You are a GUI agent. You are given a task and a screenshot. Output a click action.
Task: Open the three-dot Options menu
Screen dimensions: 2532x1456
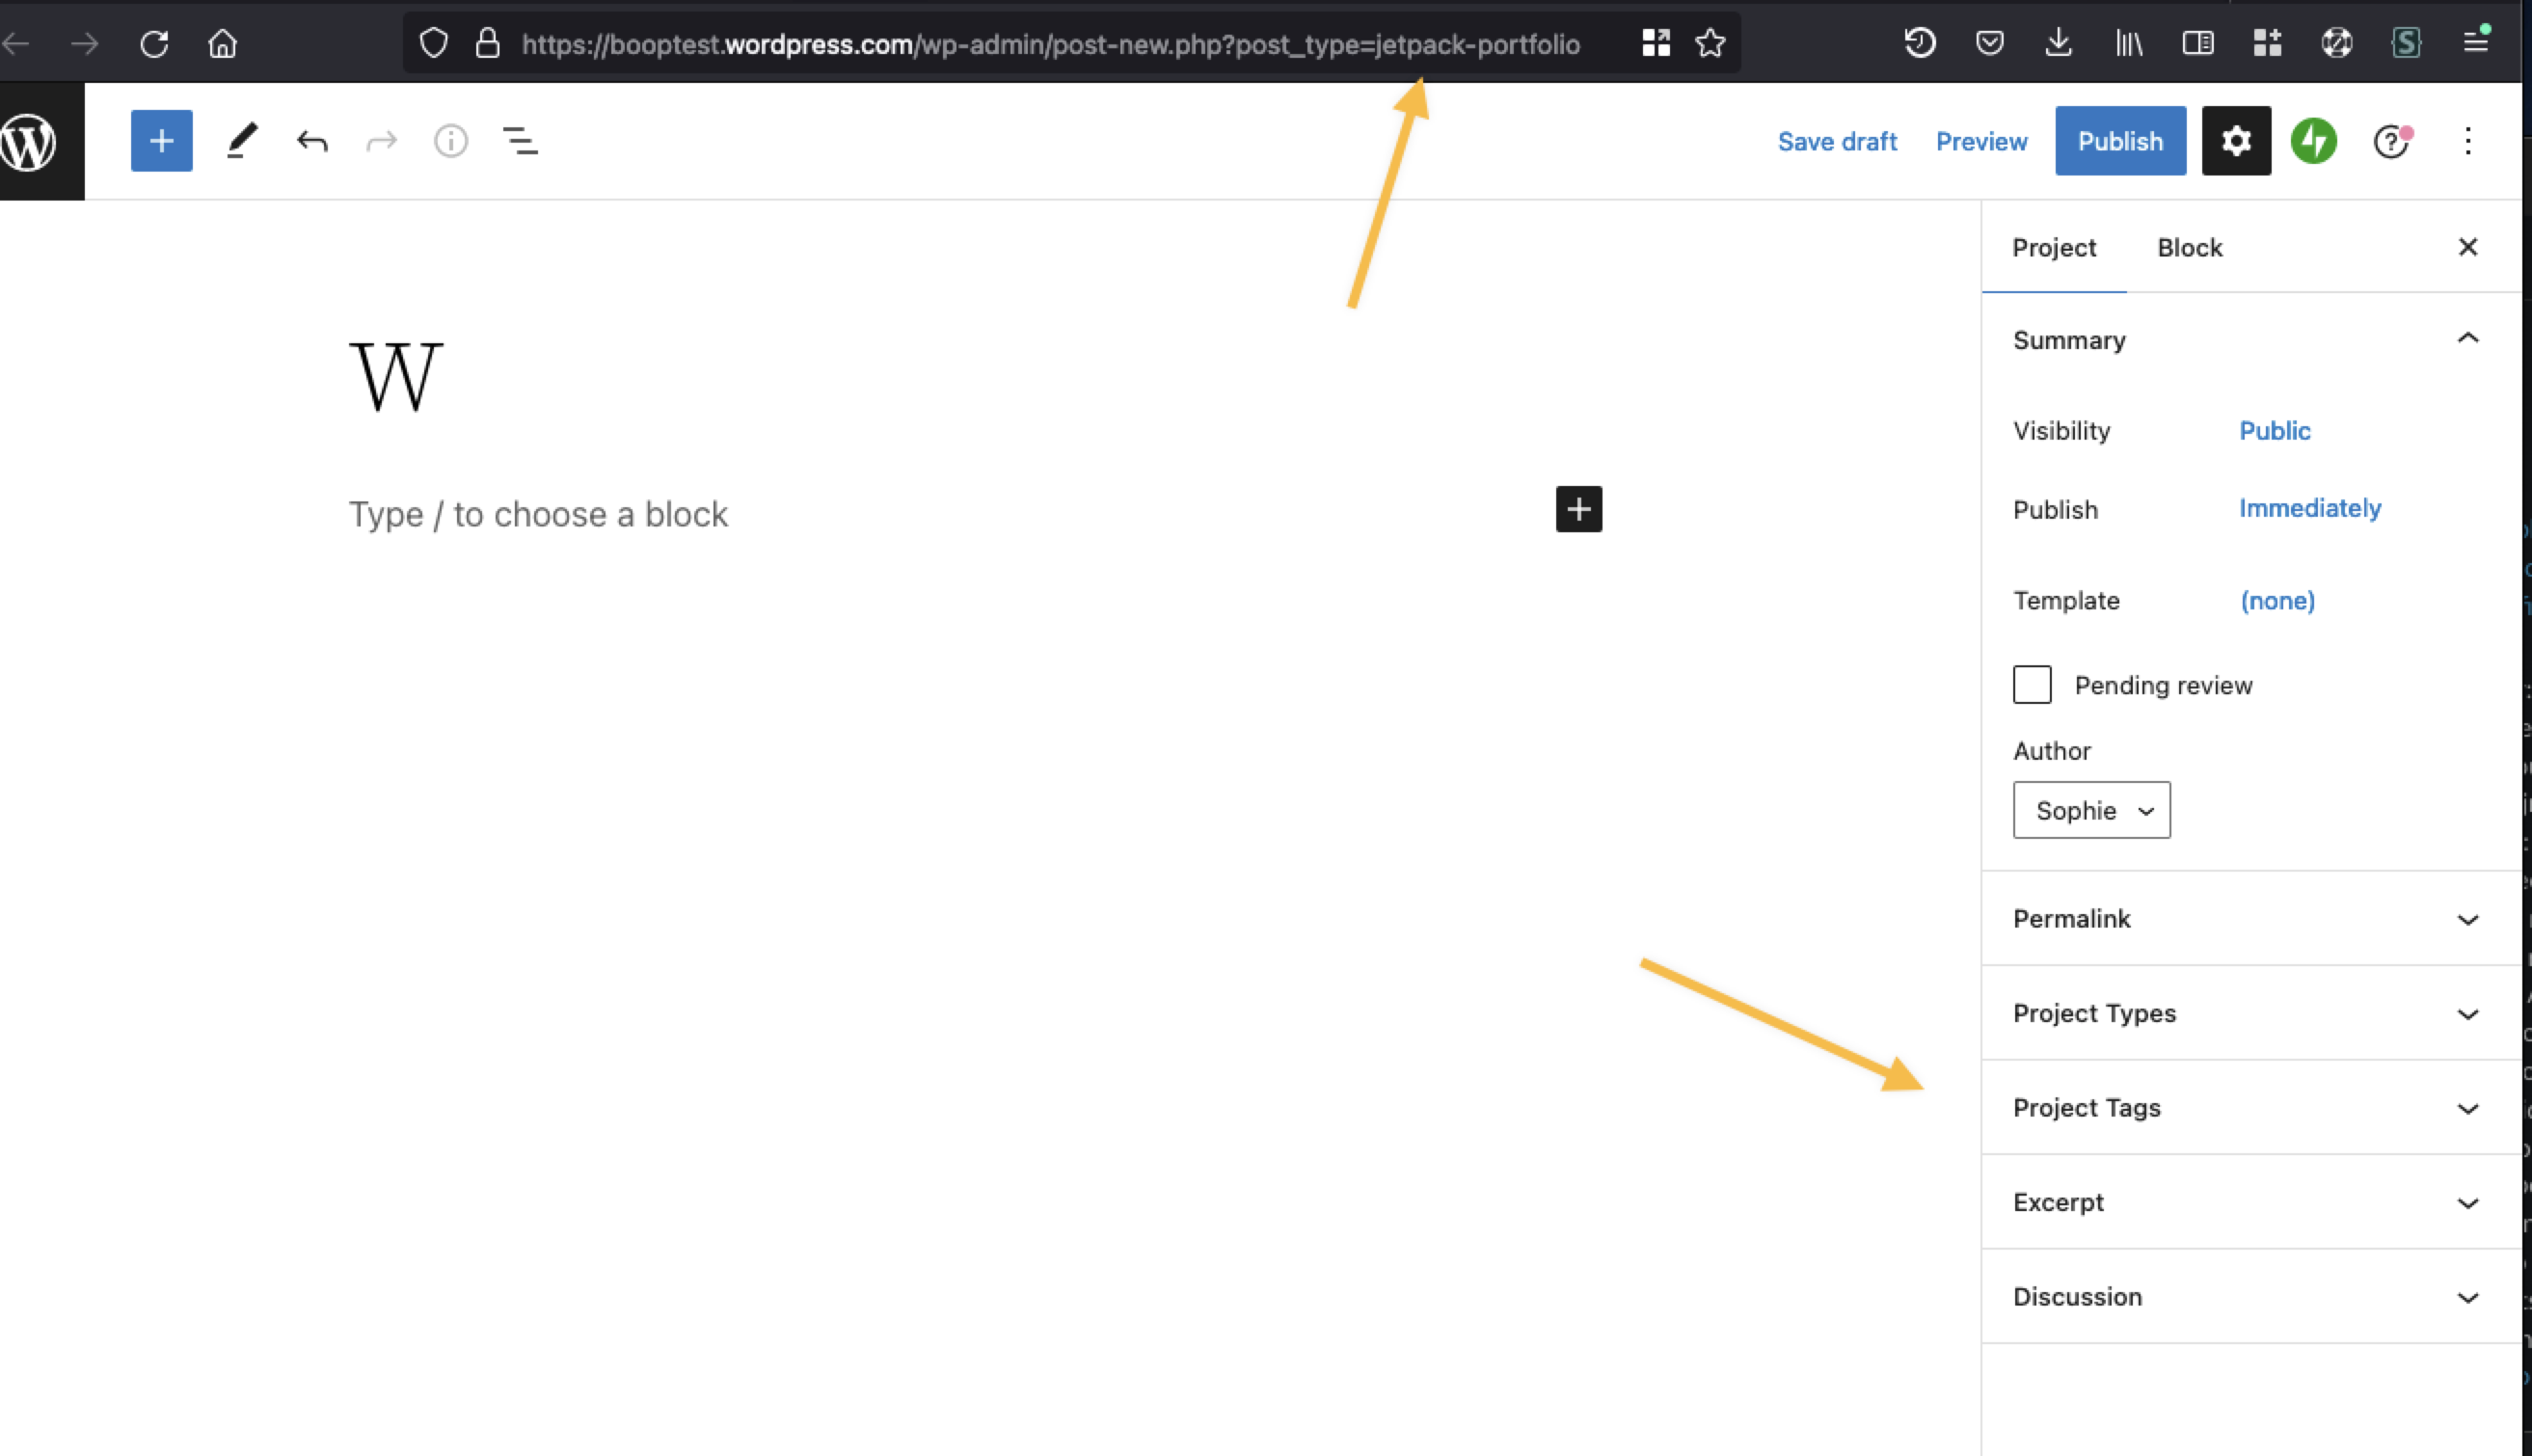tap(2468, 141)
